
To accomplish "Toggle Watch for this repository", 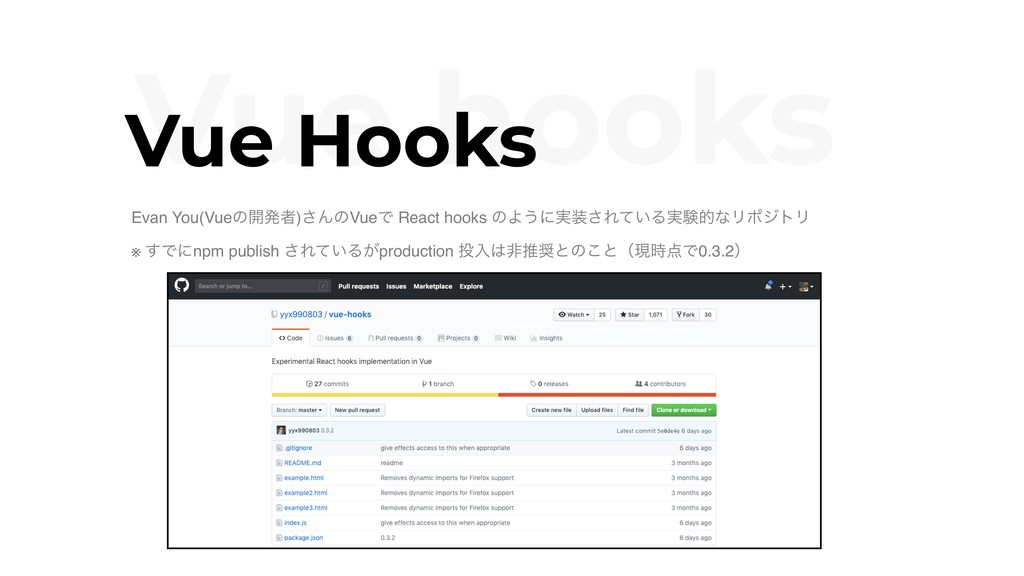I will tap(572, 315).
